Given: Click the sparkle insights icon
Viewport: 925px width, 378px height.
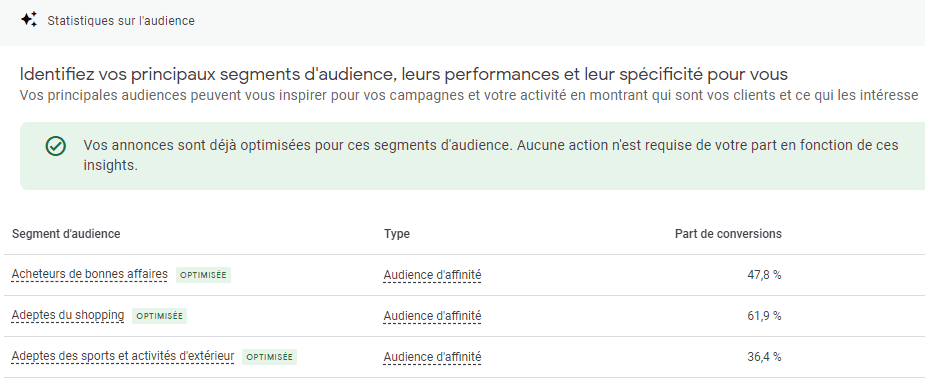Looking at the screenshot, I should (x=29, y=19).
